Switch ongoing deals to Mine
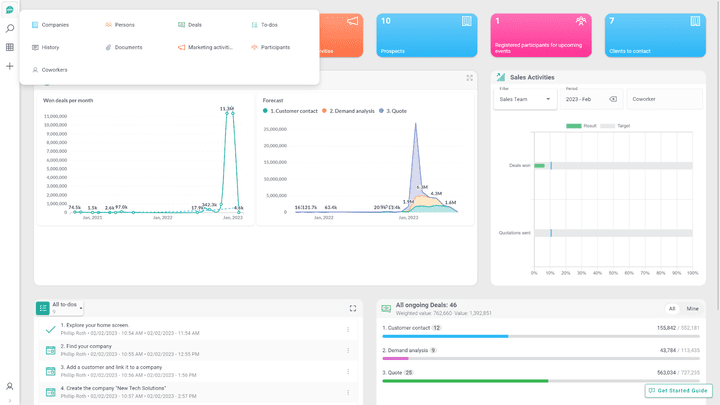The width and height of the screenshot is (720, 405). click(692, 309)
